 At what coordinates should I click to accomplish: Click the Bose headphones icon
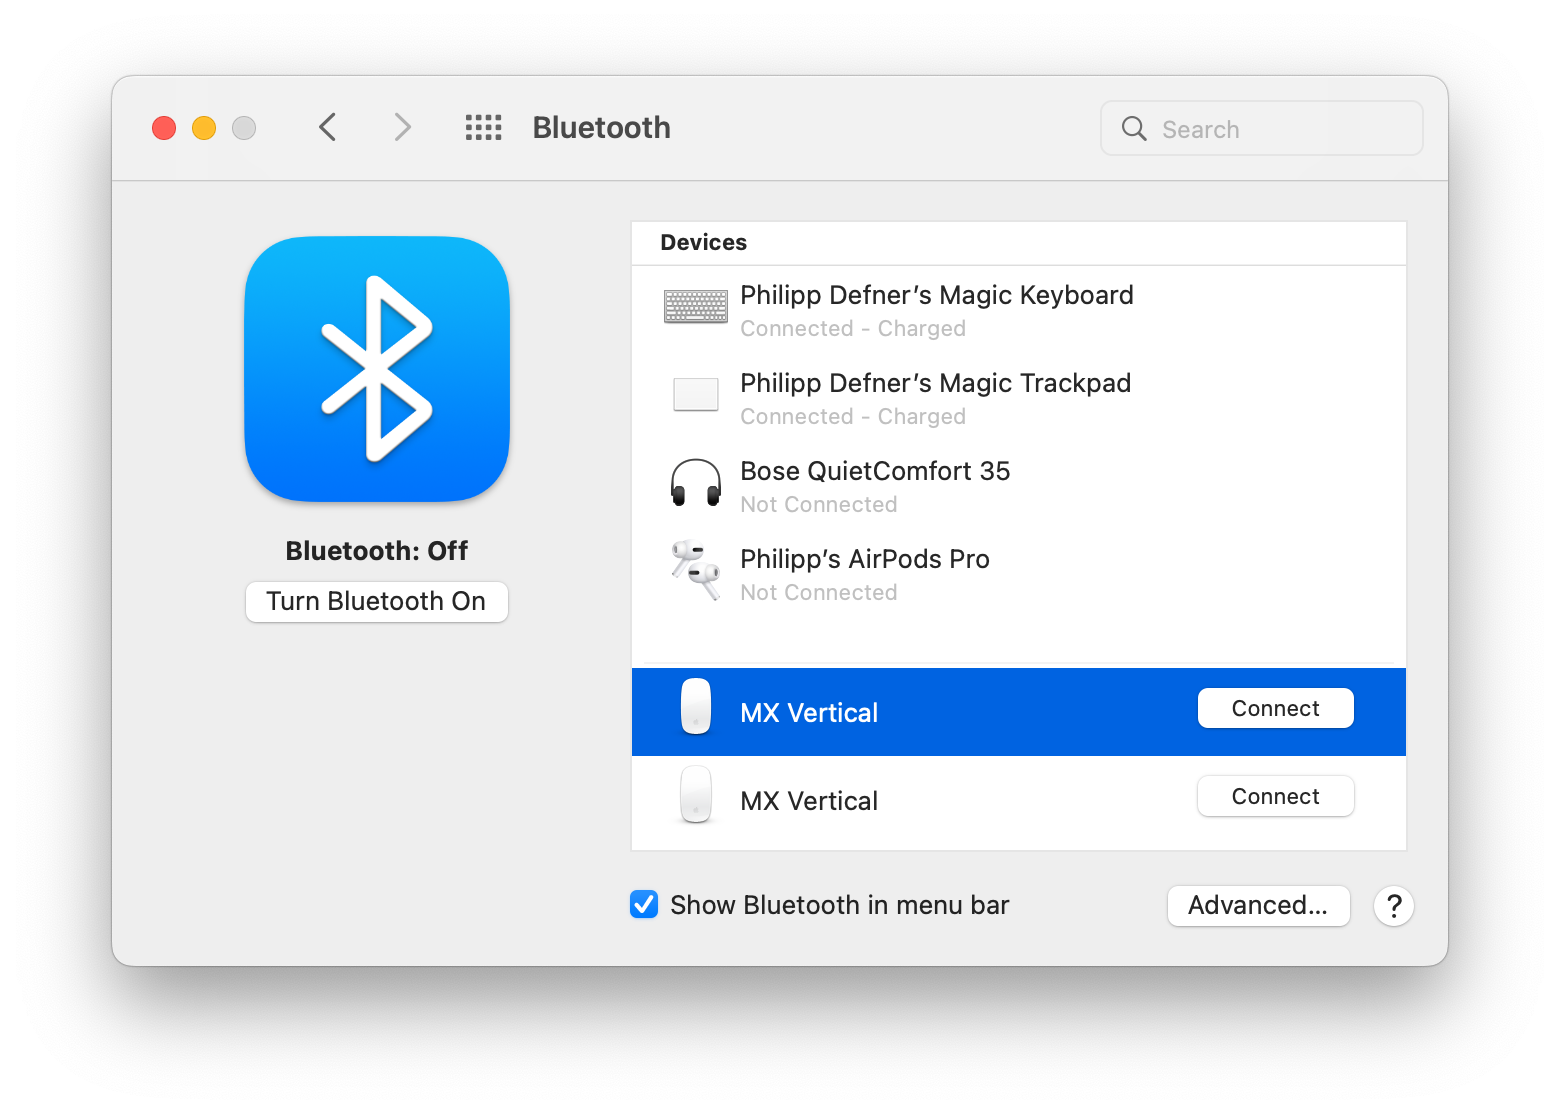coord(696,483)
